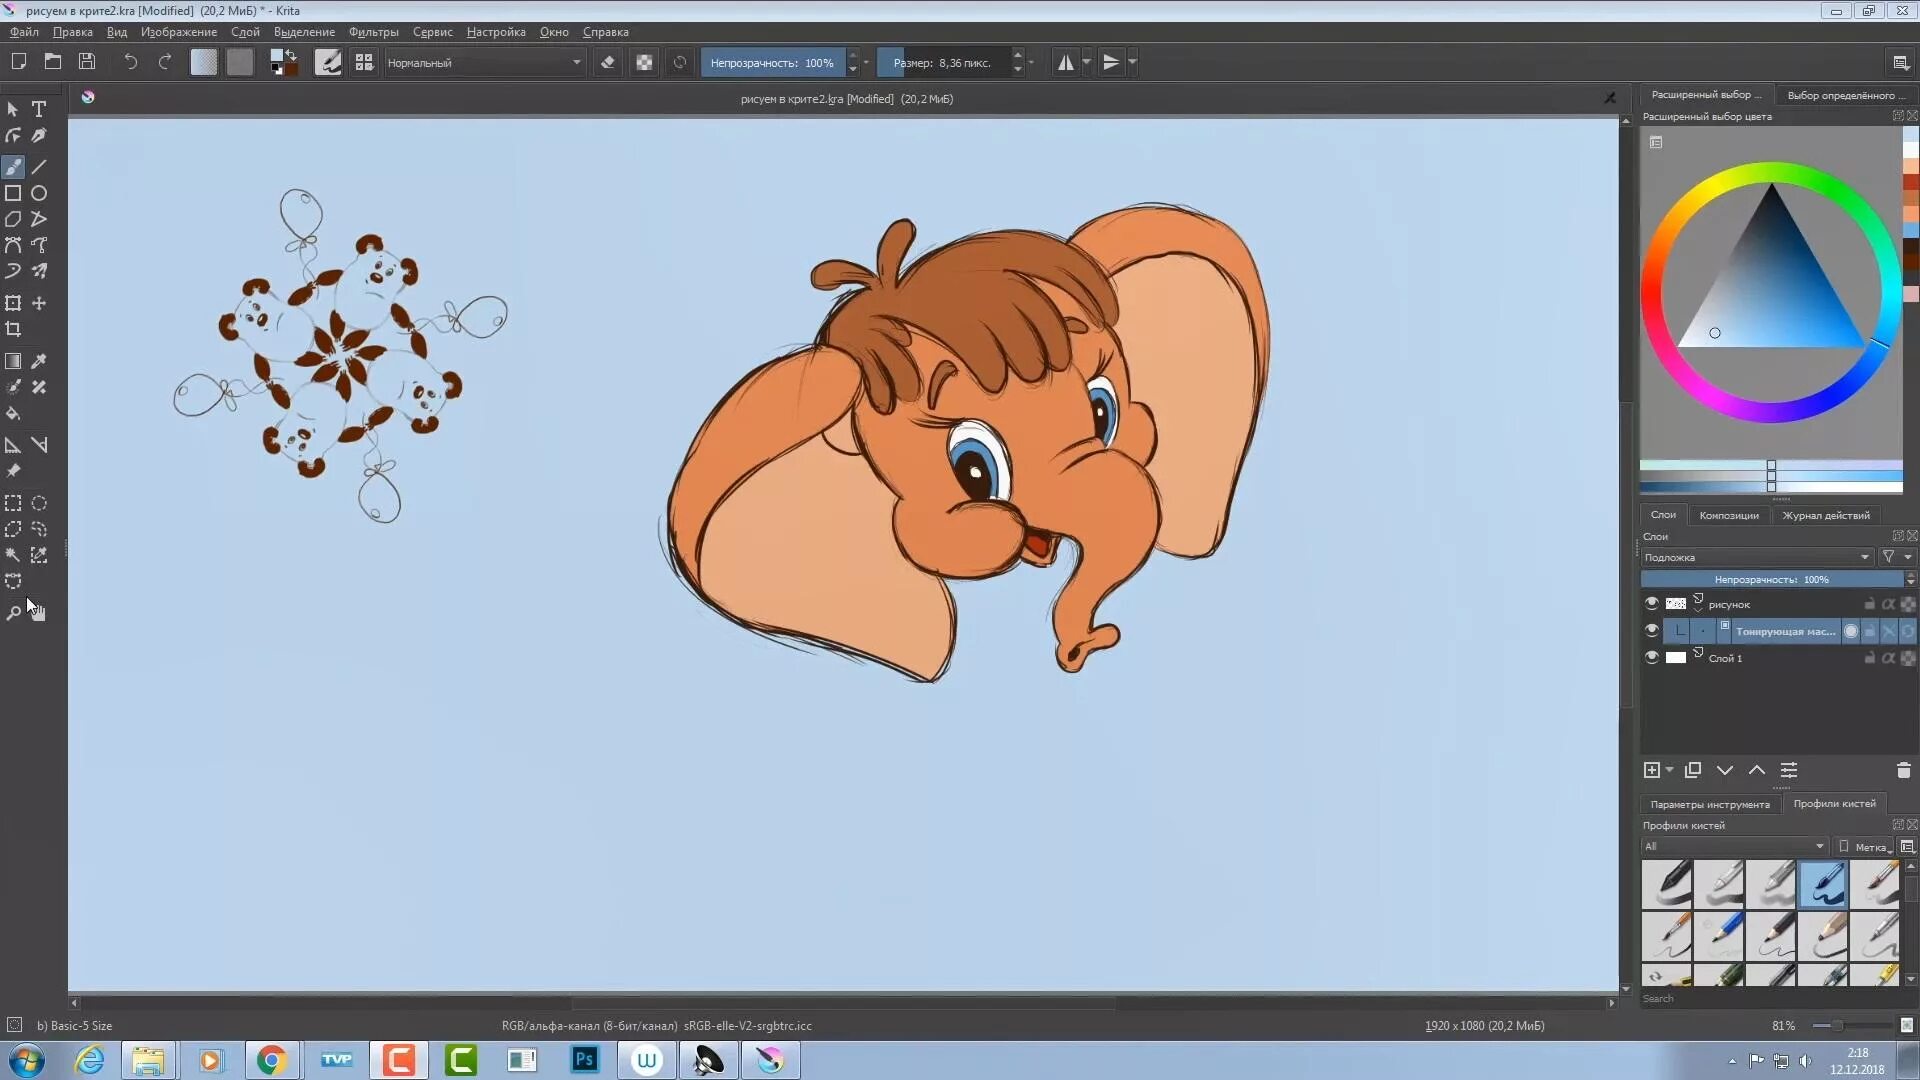Select the Crop tool
The height and width of the screenshot is (1080, 1920).
pyautogui.click(x=13, y=329)
